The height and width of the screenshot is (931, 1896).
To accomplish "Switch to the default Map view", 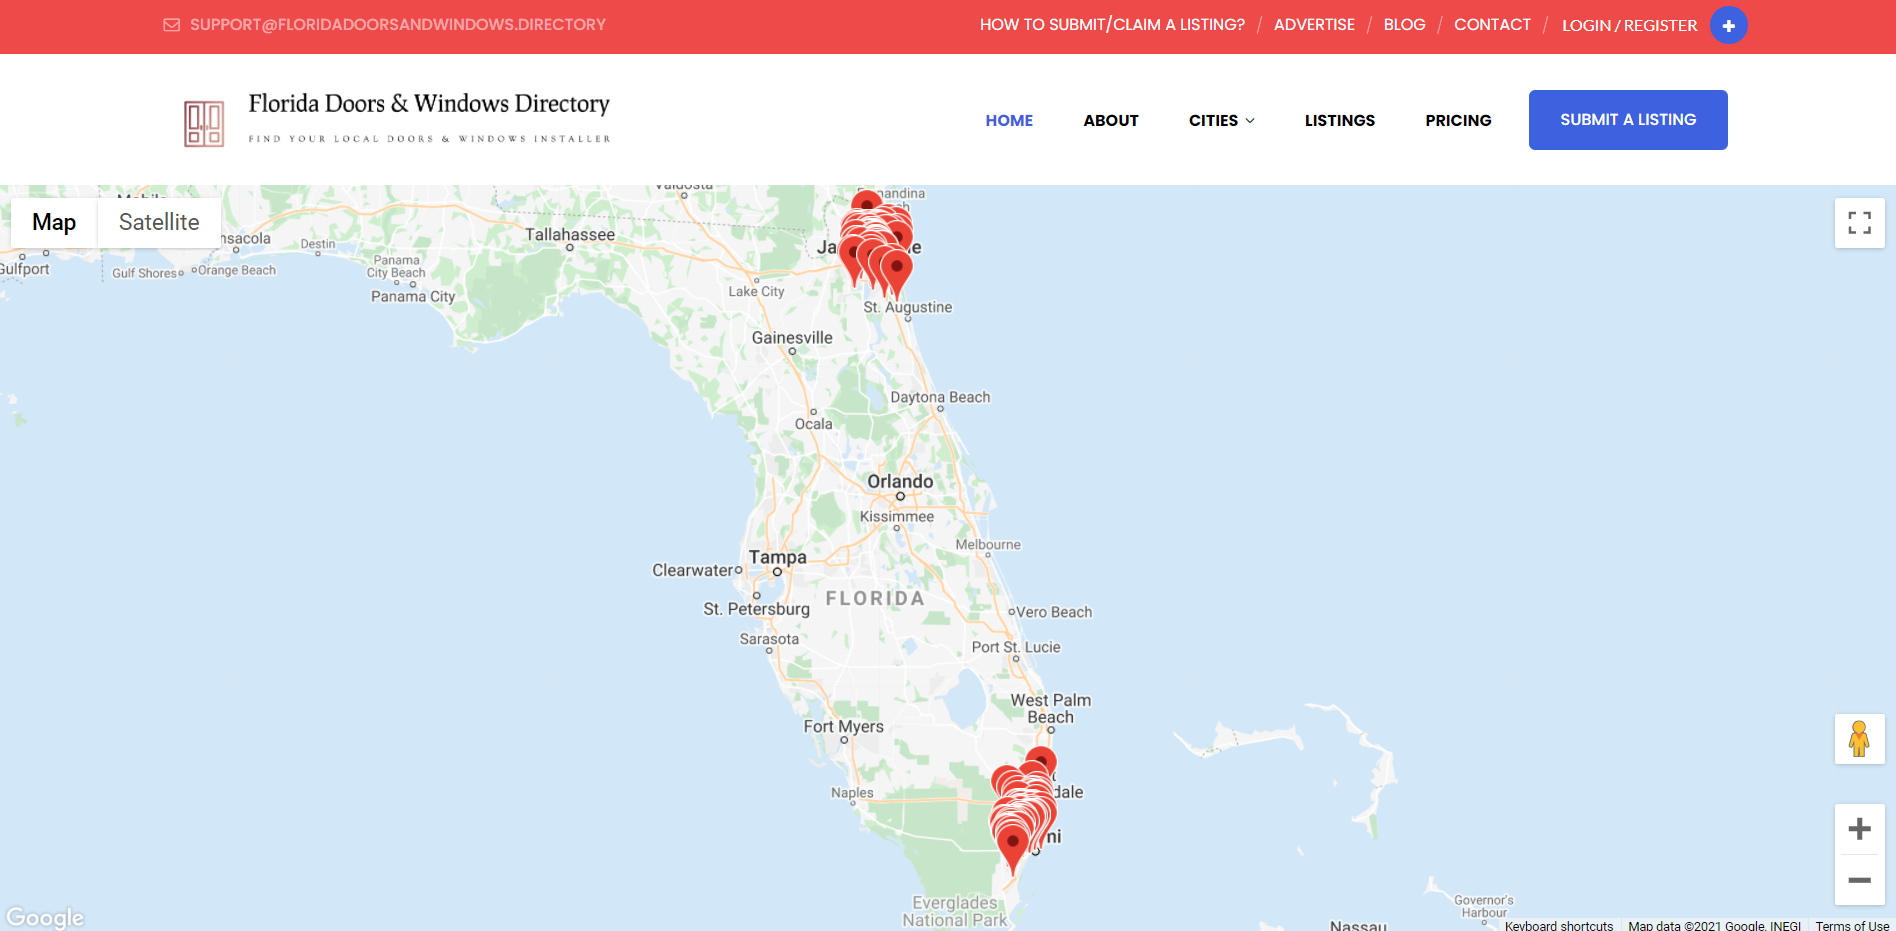I will [54, 222].
